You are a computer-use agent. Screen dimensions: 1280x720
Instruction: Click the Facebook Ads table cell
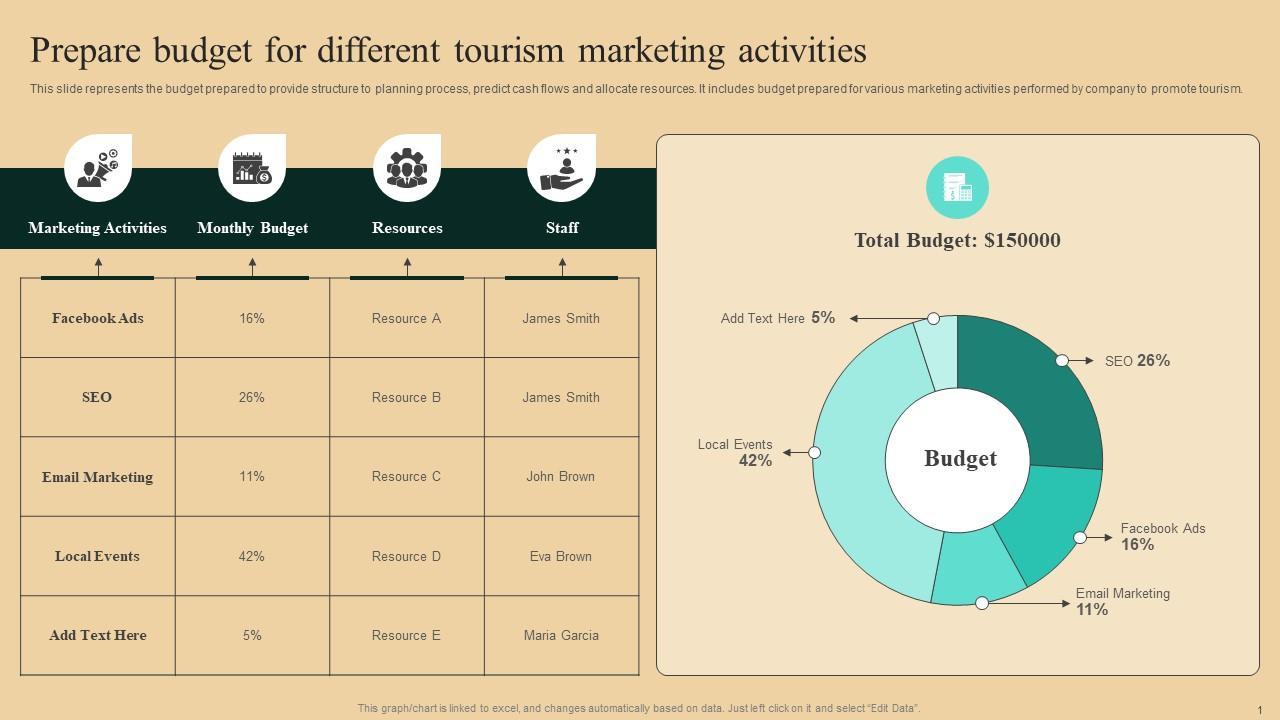[98, 318]
